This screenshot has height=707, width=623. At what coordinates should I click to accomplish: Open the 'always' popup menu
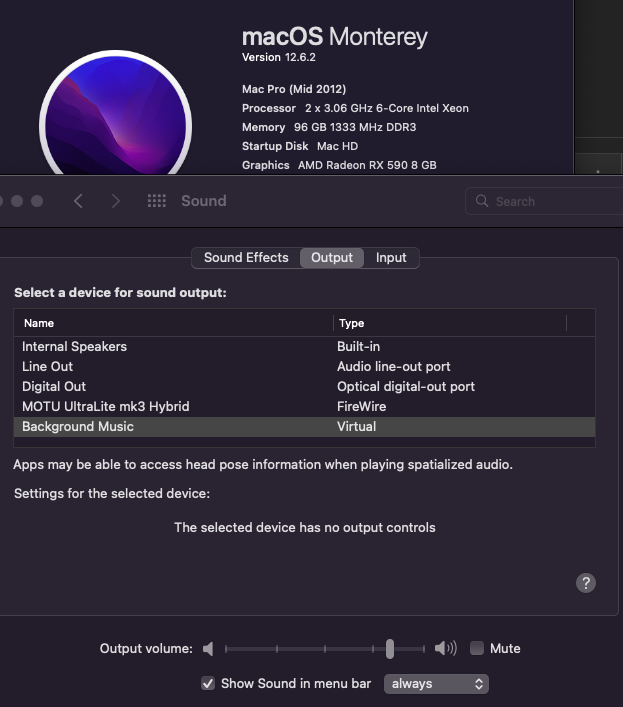click(x=436, y=684)
